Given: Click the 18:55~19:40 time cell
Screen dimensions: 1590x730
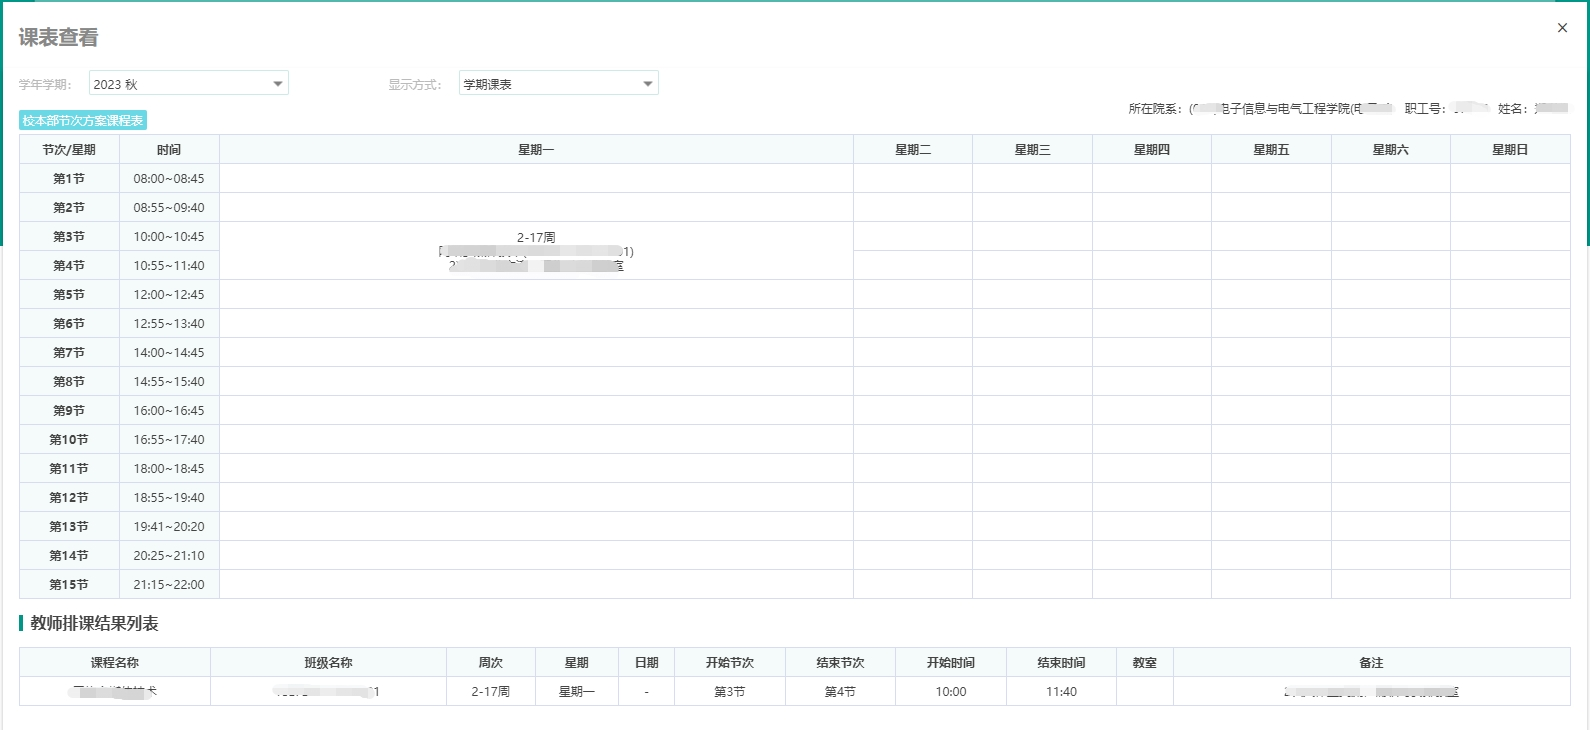Looking at the screenshot, I should pos(169,497).
